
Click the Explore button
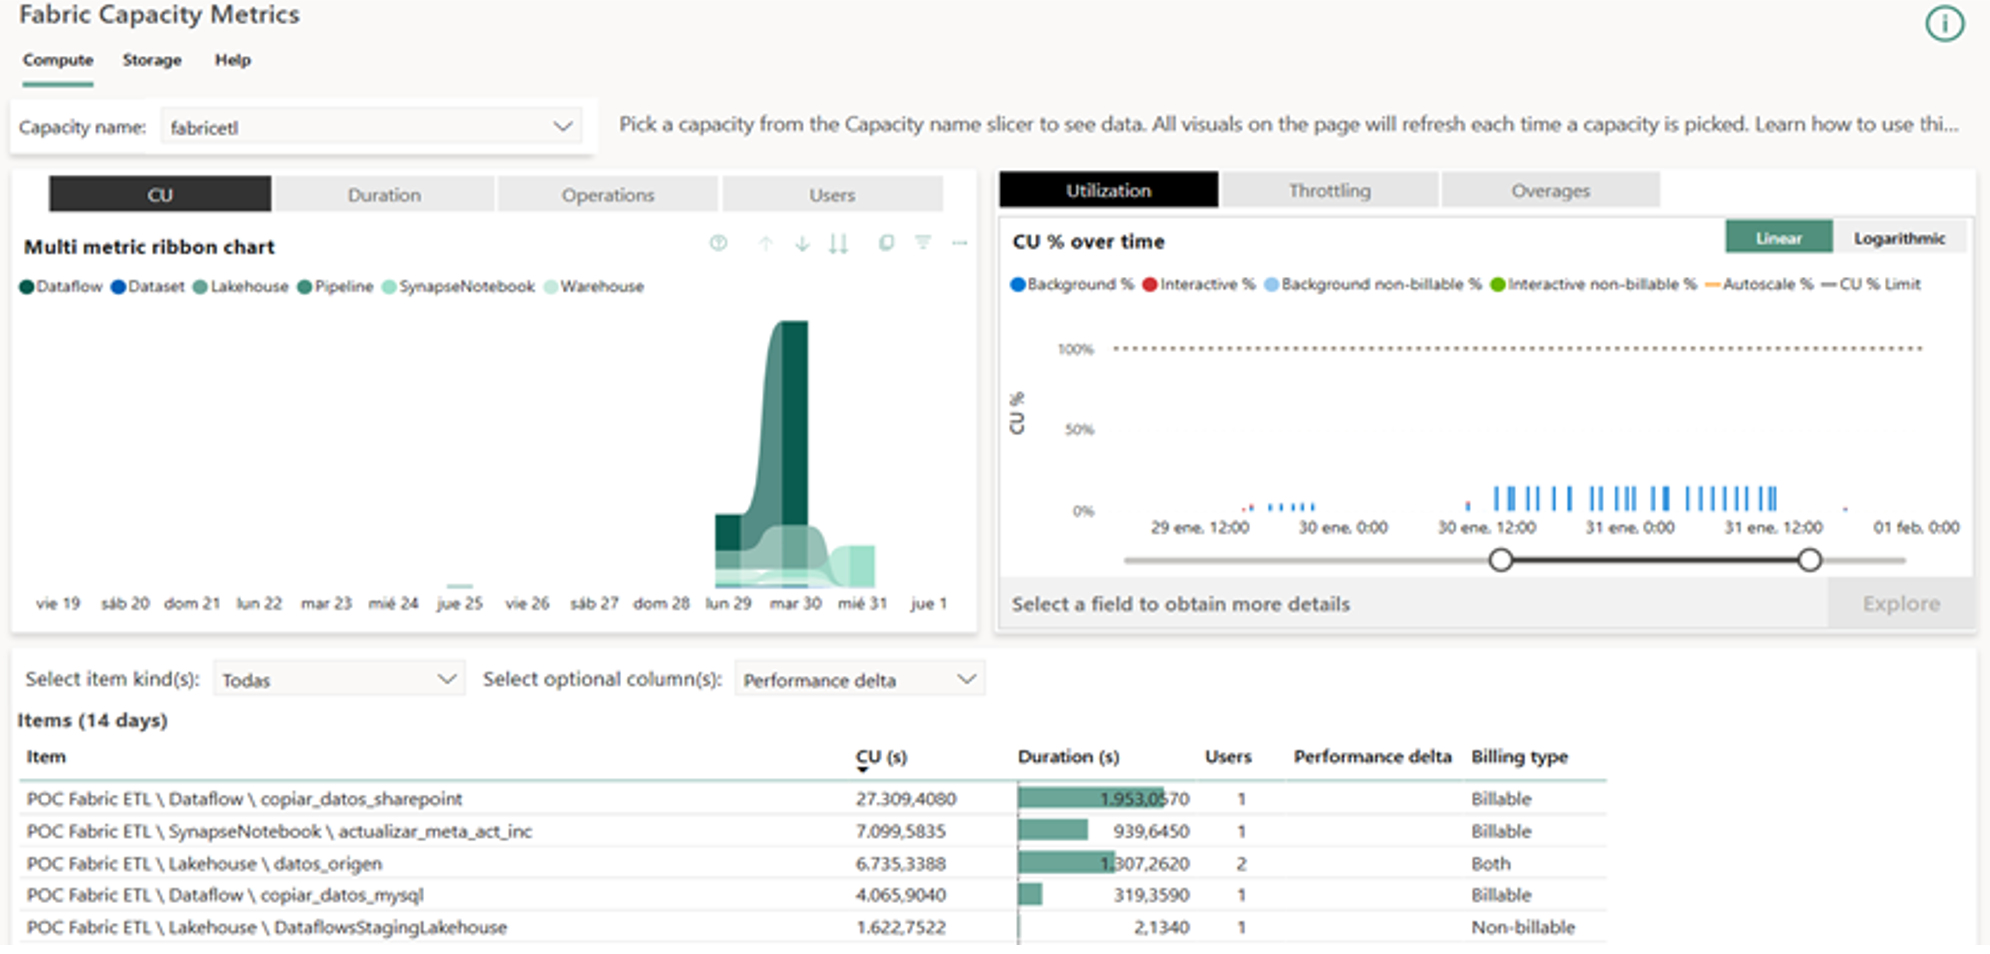tap(1900, 603)
